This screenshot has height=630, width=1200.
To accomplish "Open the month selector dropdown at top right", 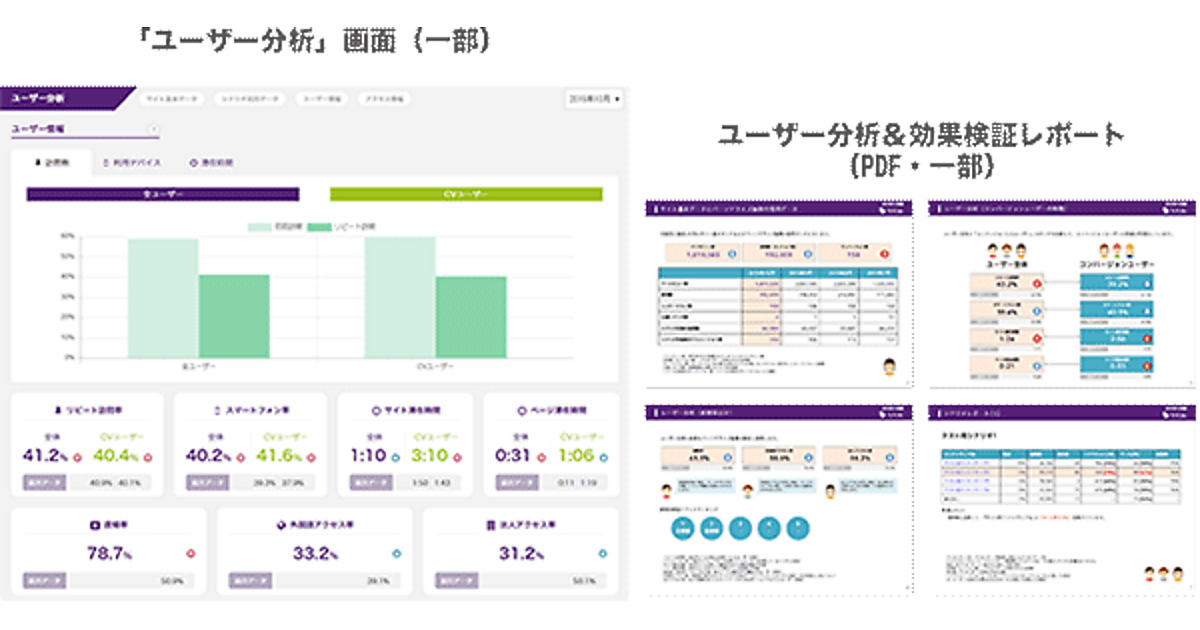I will (x=594, y=100).
